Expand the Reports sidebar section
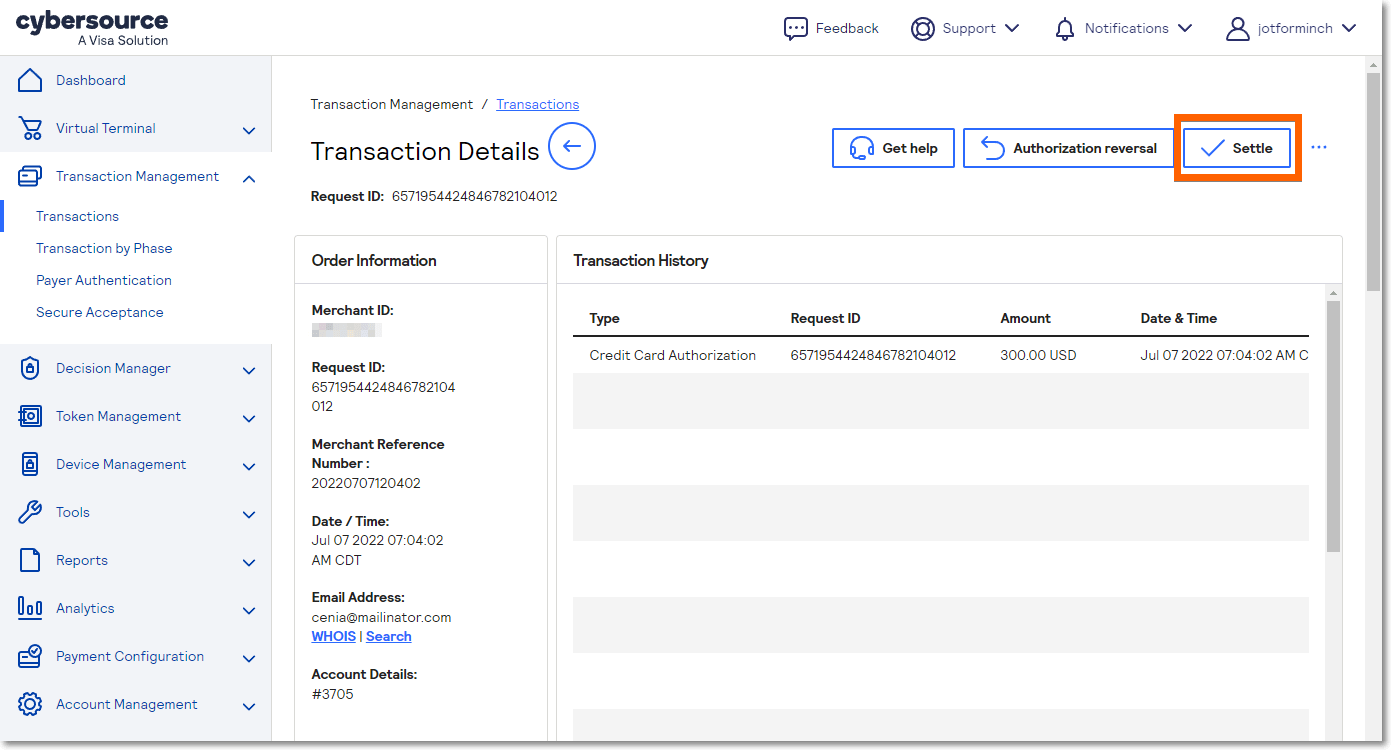This screenshot has height=750, width=1391. pos(249,562)
